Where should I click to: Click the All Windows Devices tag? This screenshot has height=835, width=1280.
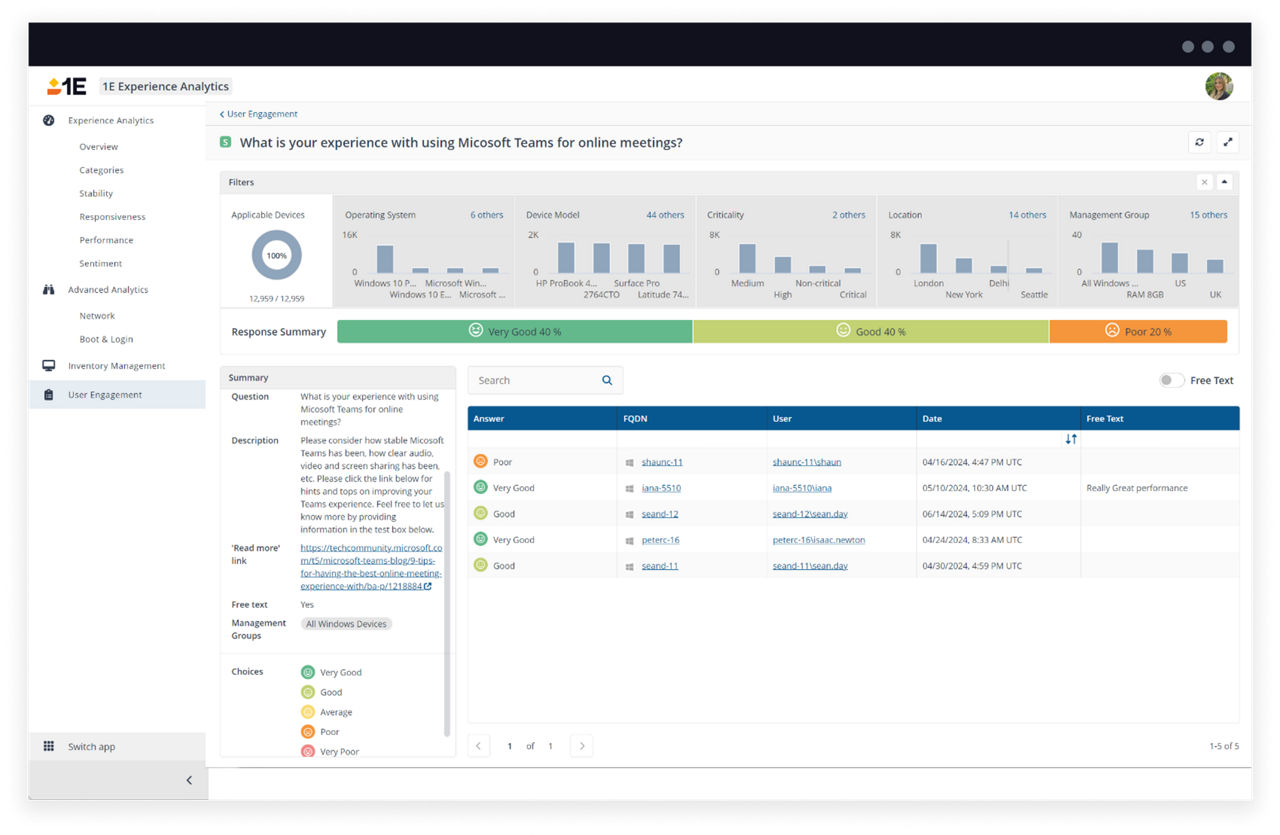(x=346, y=624)
